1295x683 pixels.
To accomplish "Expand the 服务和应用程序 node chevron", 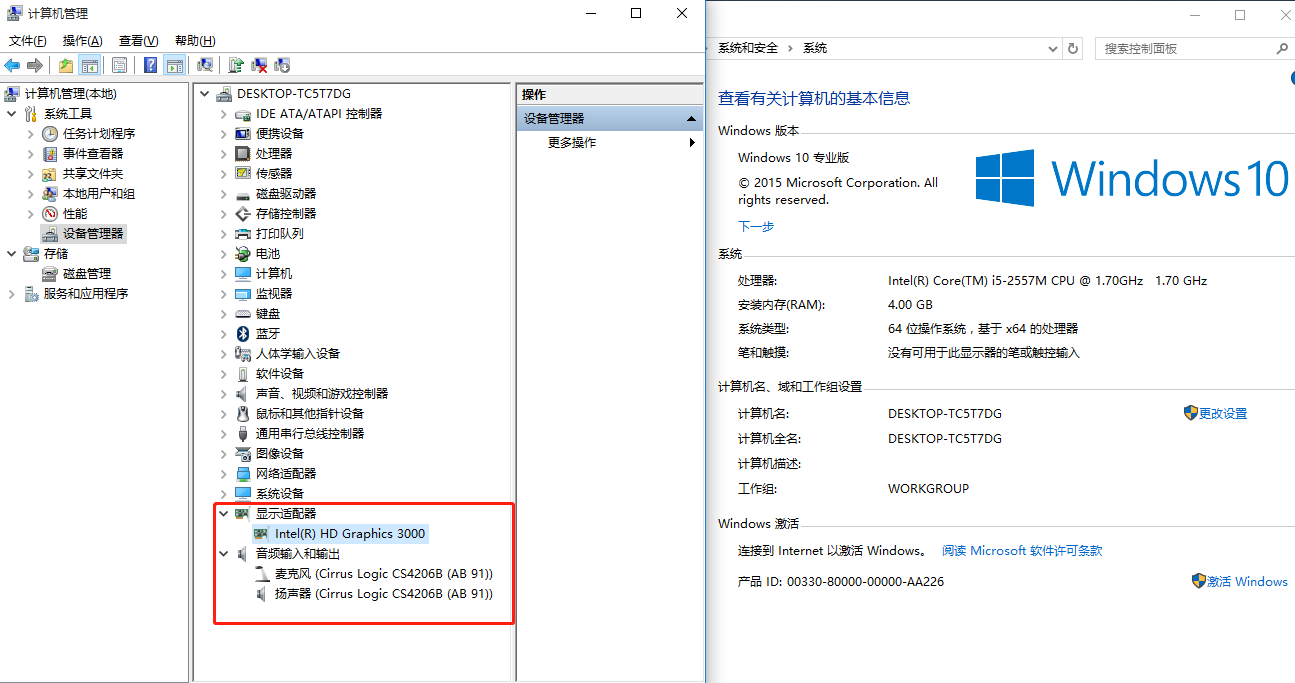I will click(11, 293).
